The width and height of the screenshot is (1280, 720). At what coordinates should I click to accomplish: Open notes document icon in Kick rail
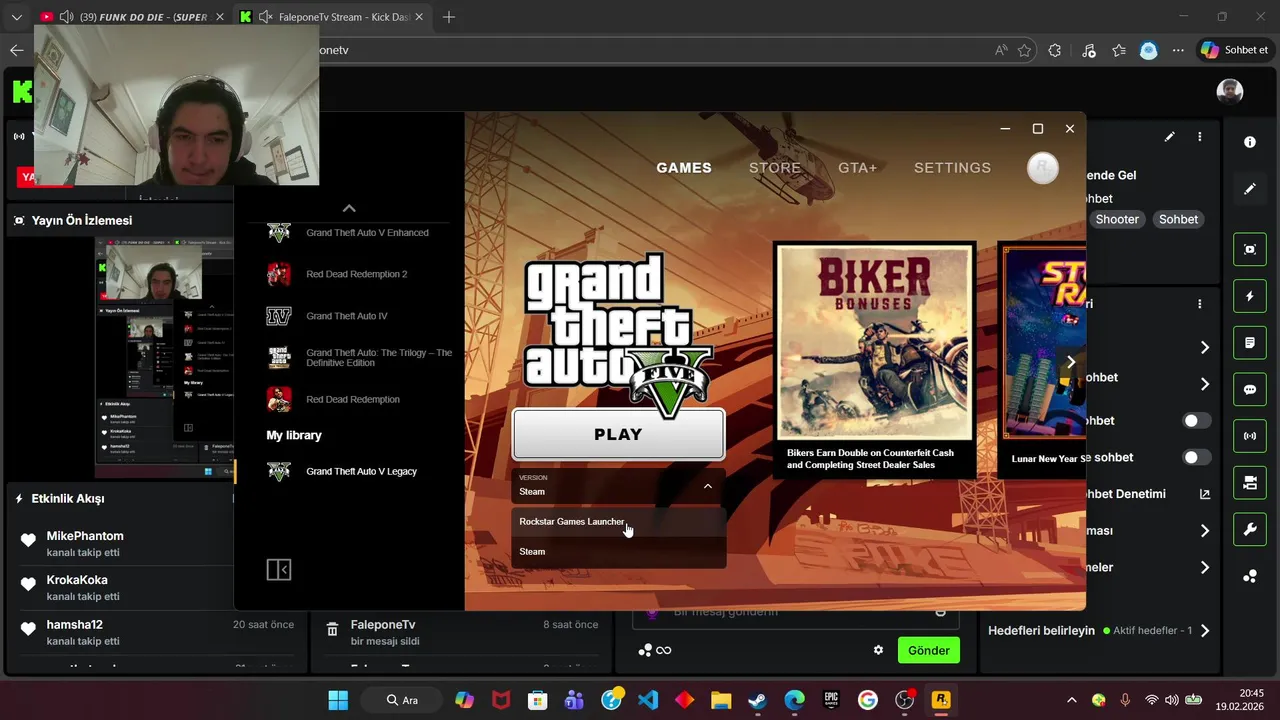click(x=1250, y=343)
